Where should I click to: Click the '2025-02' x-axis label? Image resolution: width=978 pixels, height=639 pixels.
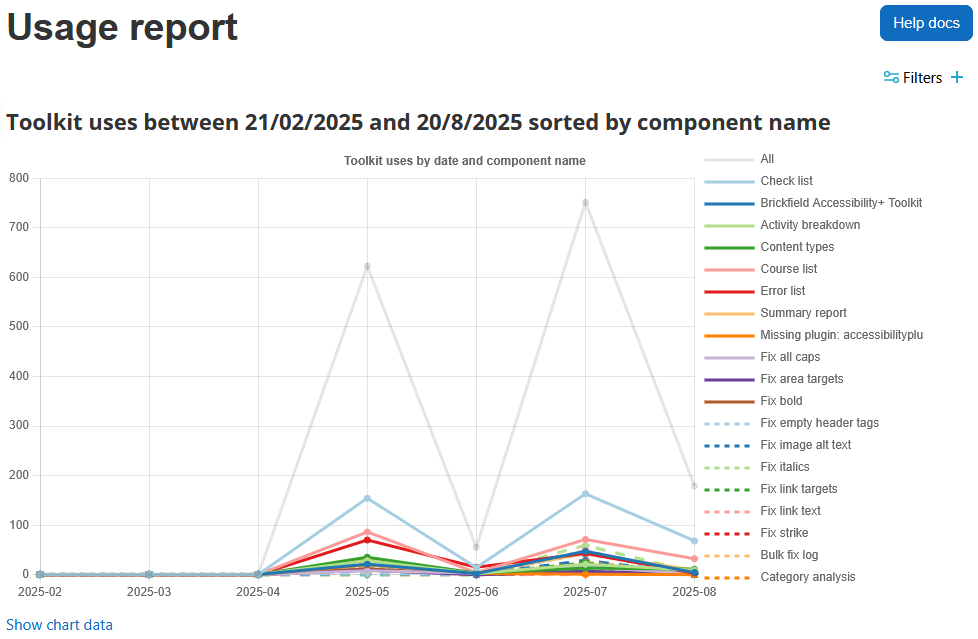tap(40, 592)
